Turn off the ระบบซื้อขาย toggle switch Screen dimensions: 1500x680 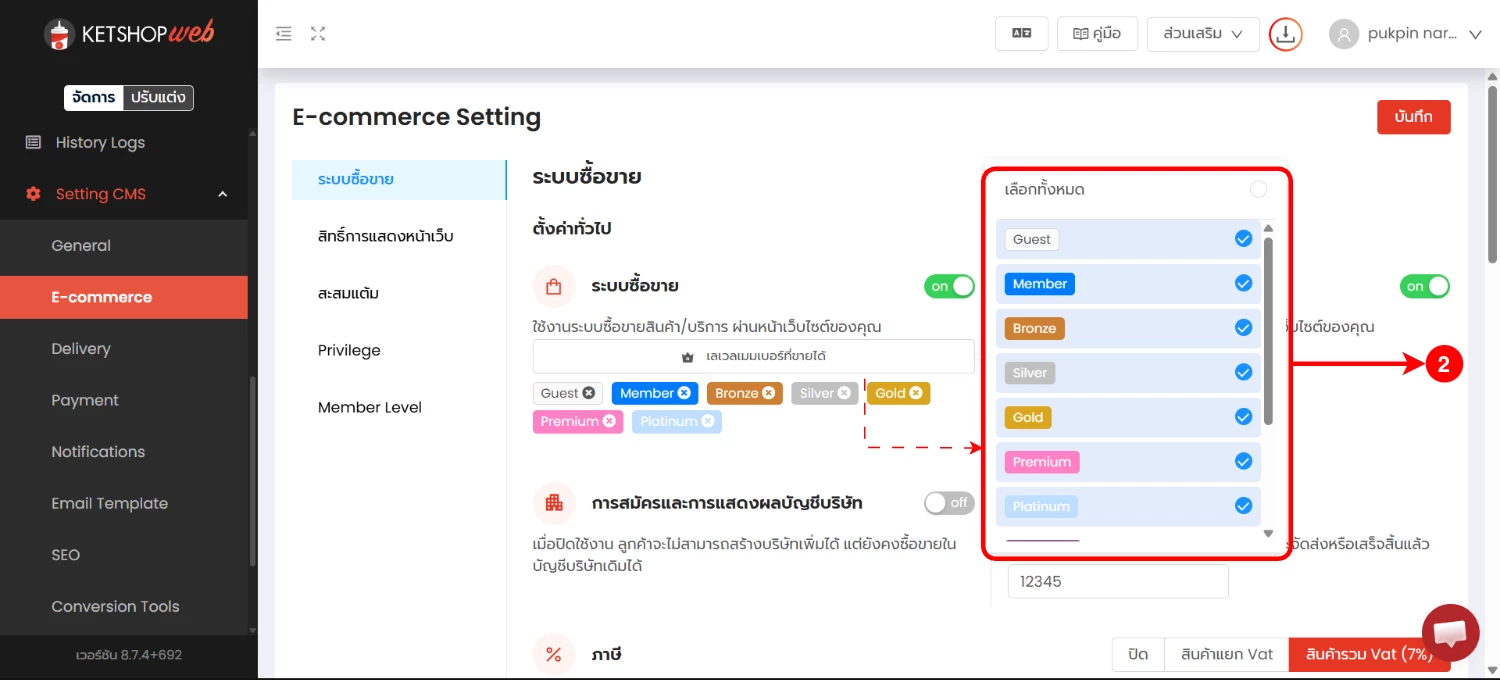pyautogui.click(x=949, y=287)
